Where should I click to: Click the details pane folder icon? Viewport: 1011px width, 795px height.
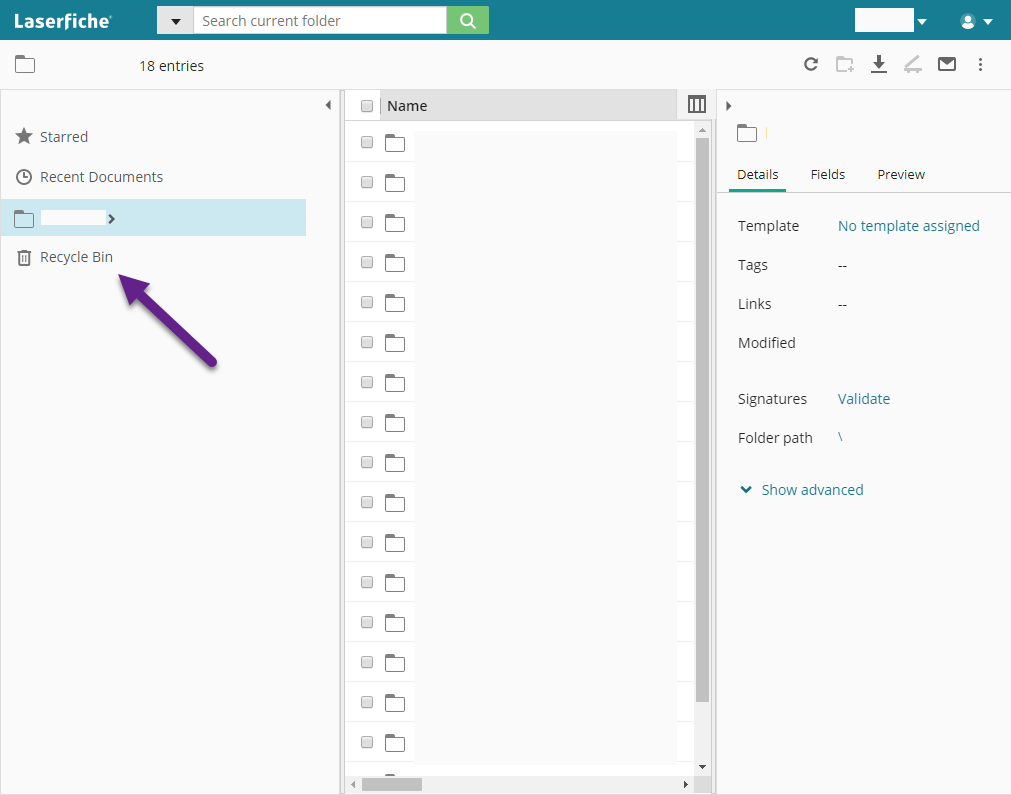pyautogui.click(x=747, y=133)
